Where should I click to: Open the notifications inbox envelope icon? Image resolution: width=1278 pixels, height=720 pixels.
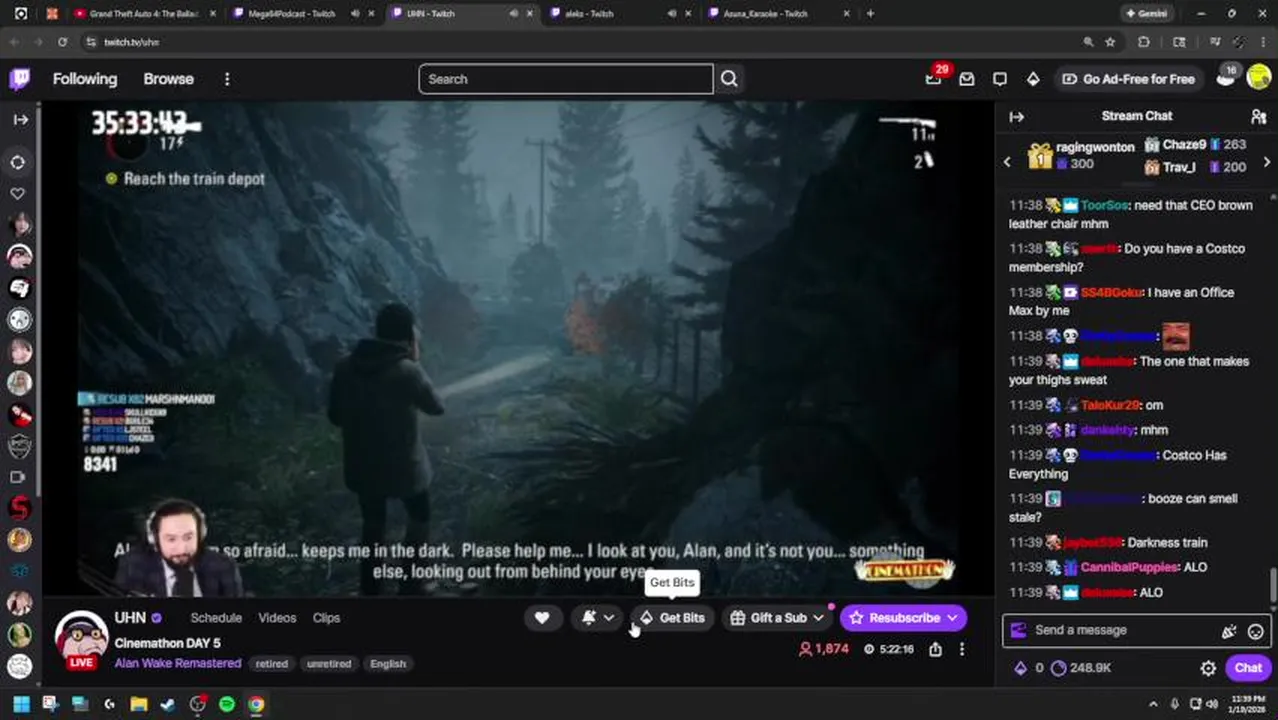[x=966, y=79]
